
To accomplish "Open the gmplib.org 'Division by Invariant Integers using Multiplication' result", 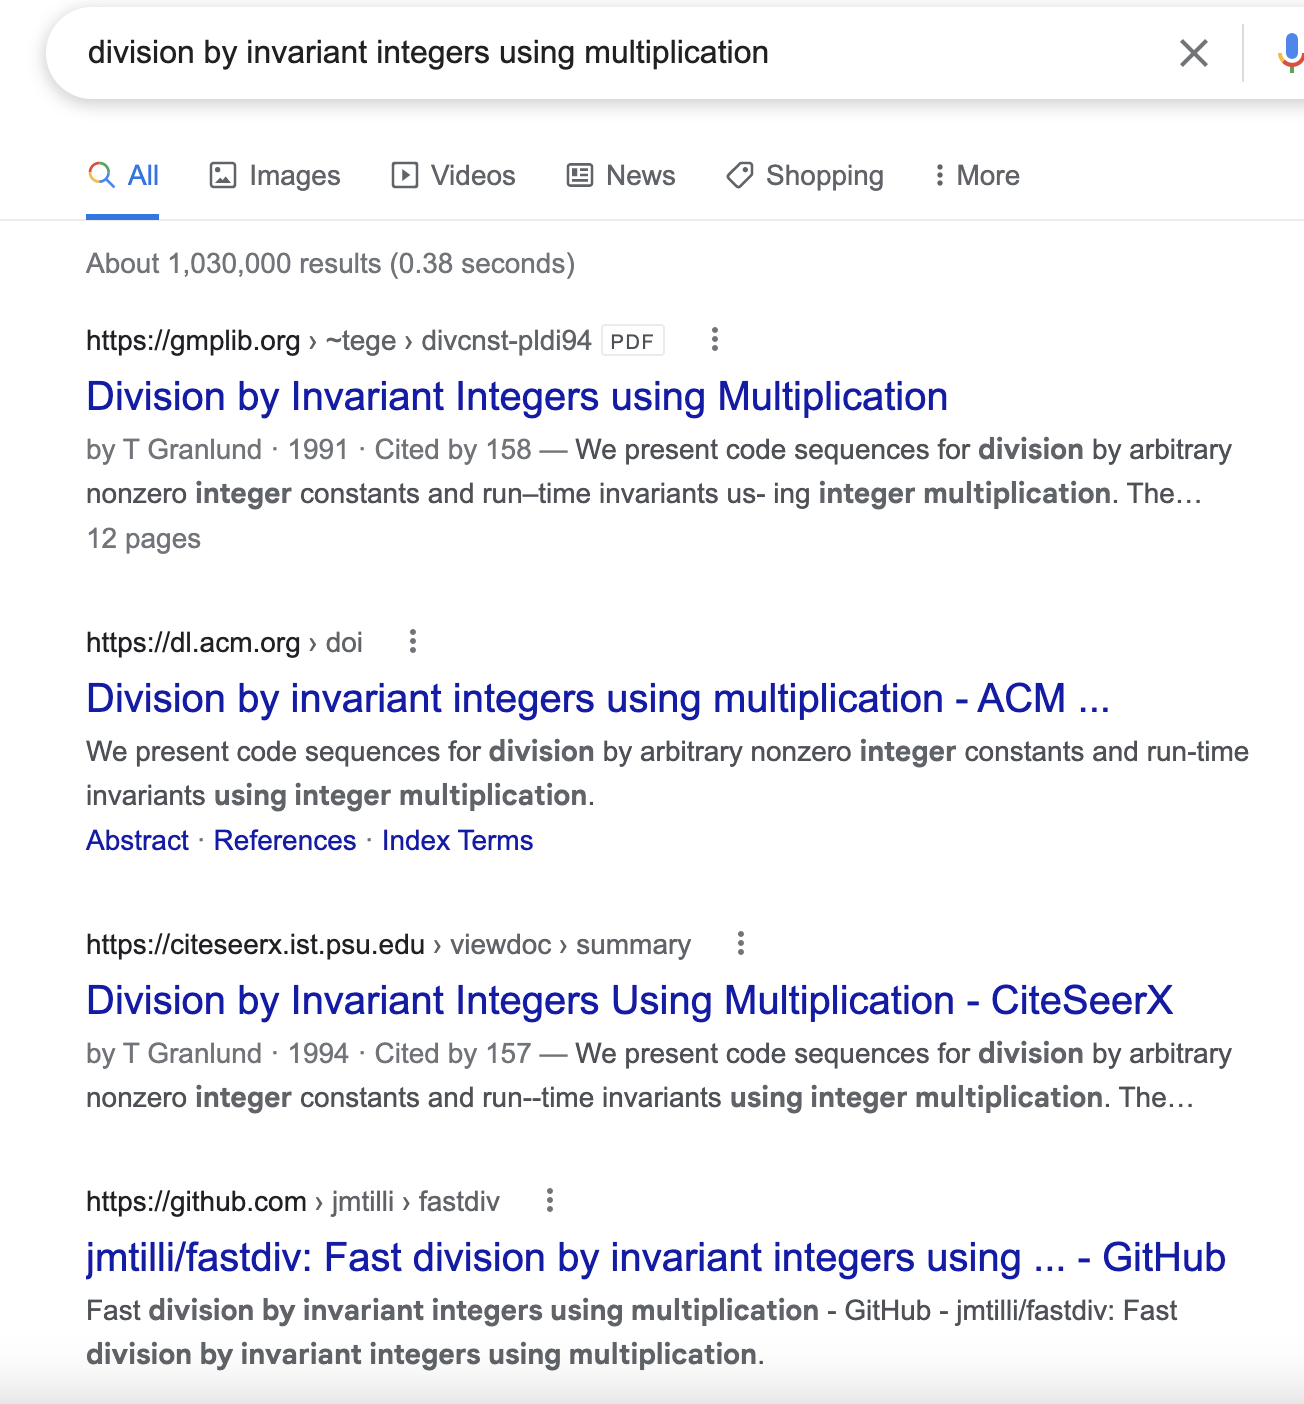I will 517,397.
